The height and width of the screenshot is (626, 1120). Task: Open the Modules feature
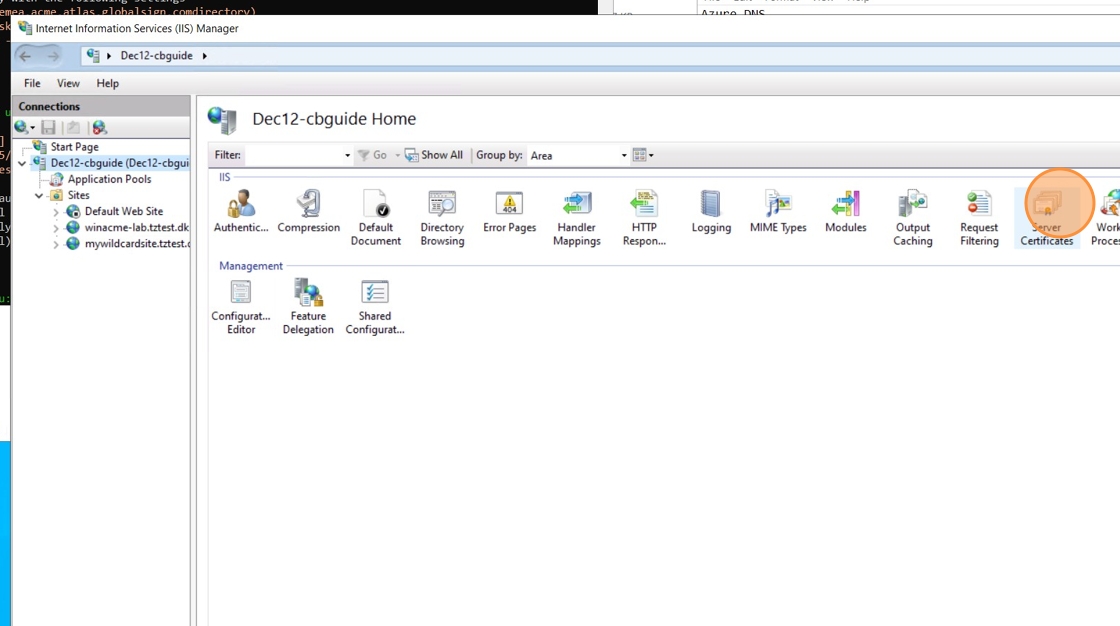coord(845,212)
